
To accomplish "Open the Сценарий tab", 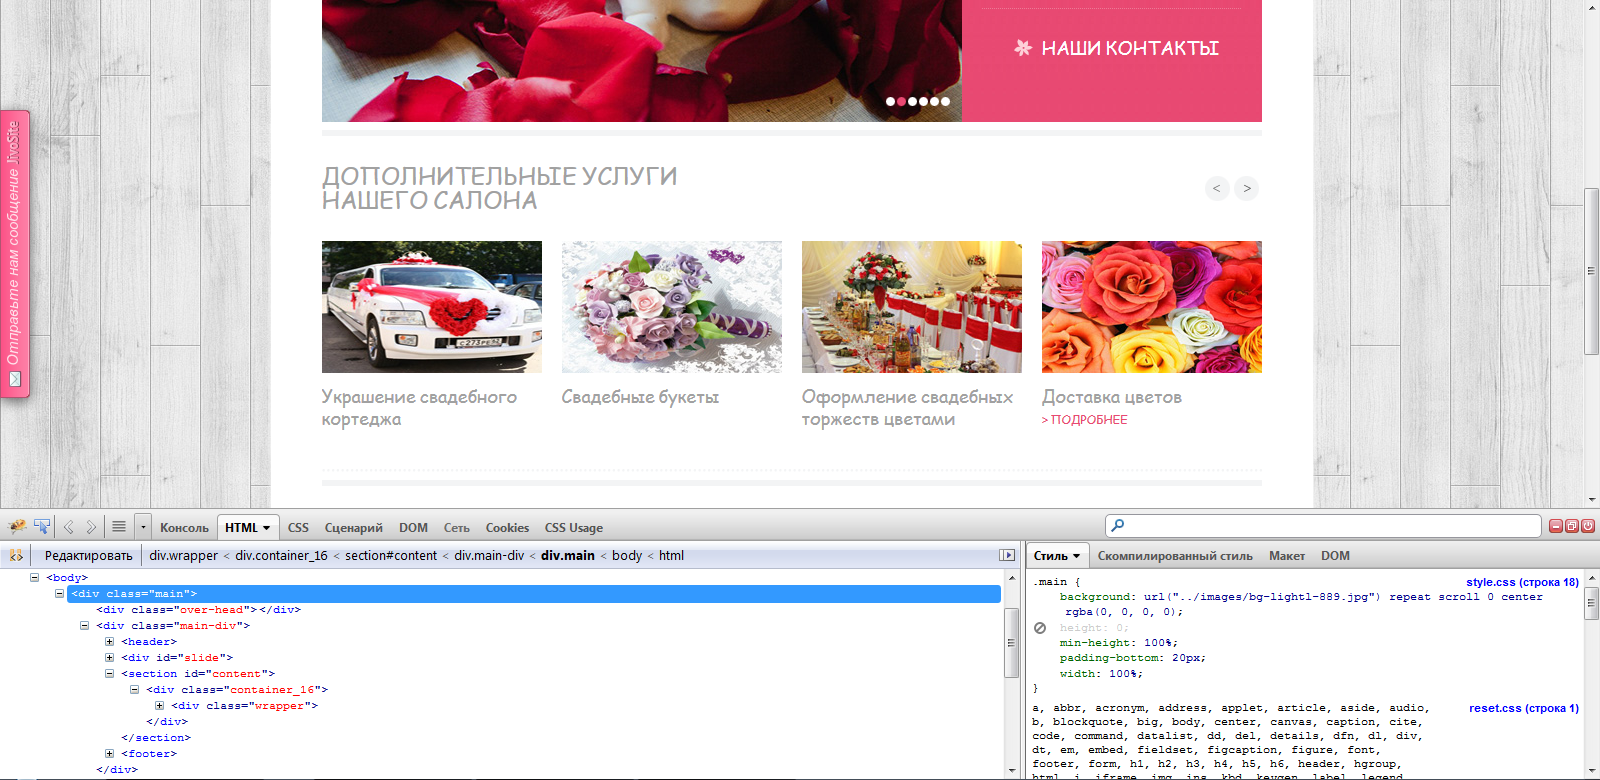I will (354, 527).
